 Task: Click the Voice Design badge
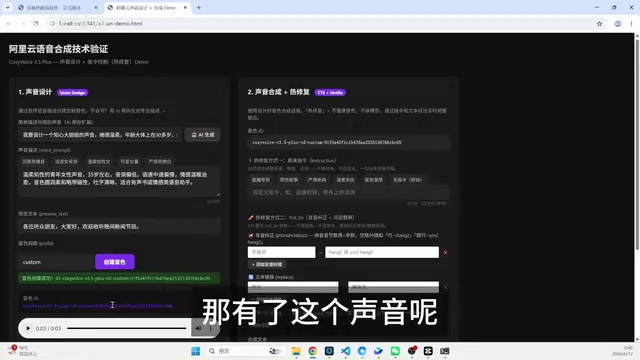tap(72, 93)
